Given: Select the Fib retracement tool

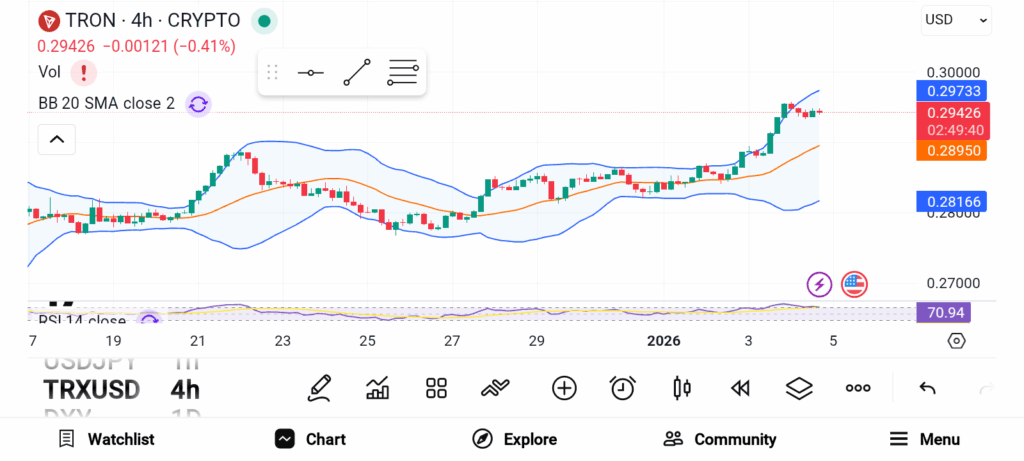Looking at the screenshot, I should (403, 73).
